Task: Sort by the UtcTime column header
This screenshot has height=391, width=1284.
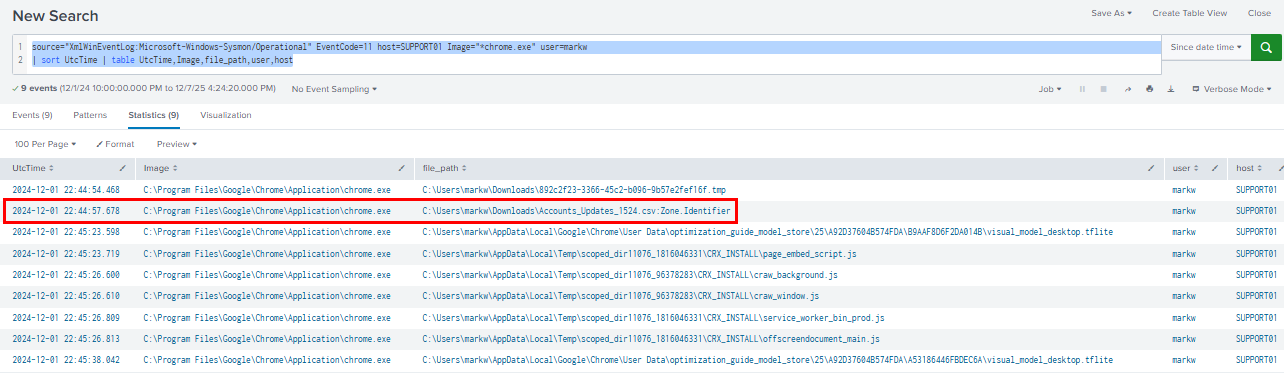Action: pyautogui.click(x=33, y=168)
